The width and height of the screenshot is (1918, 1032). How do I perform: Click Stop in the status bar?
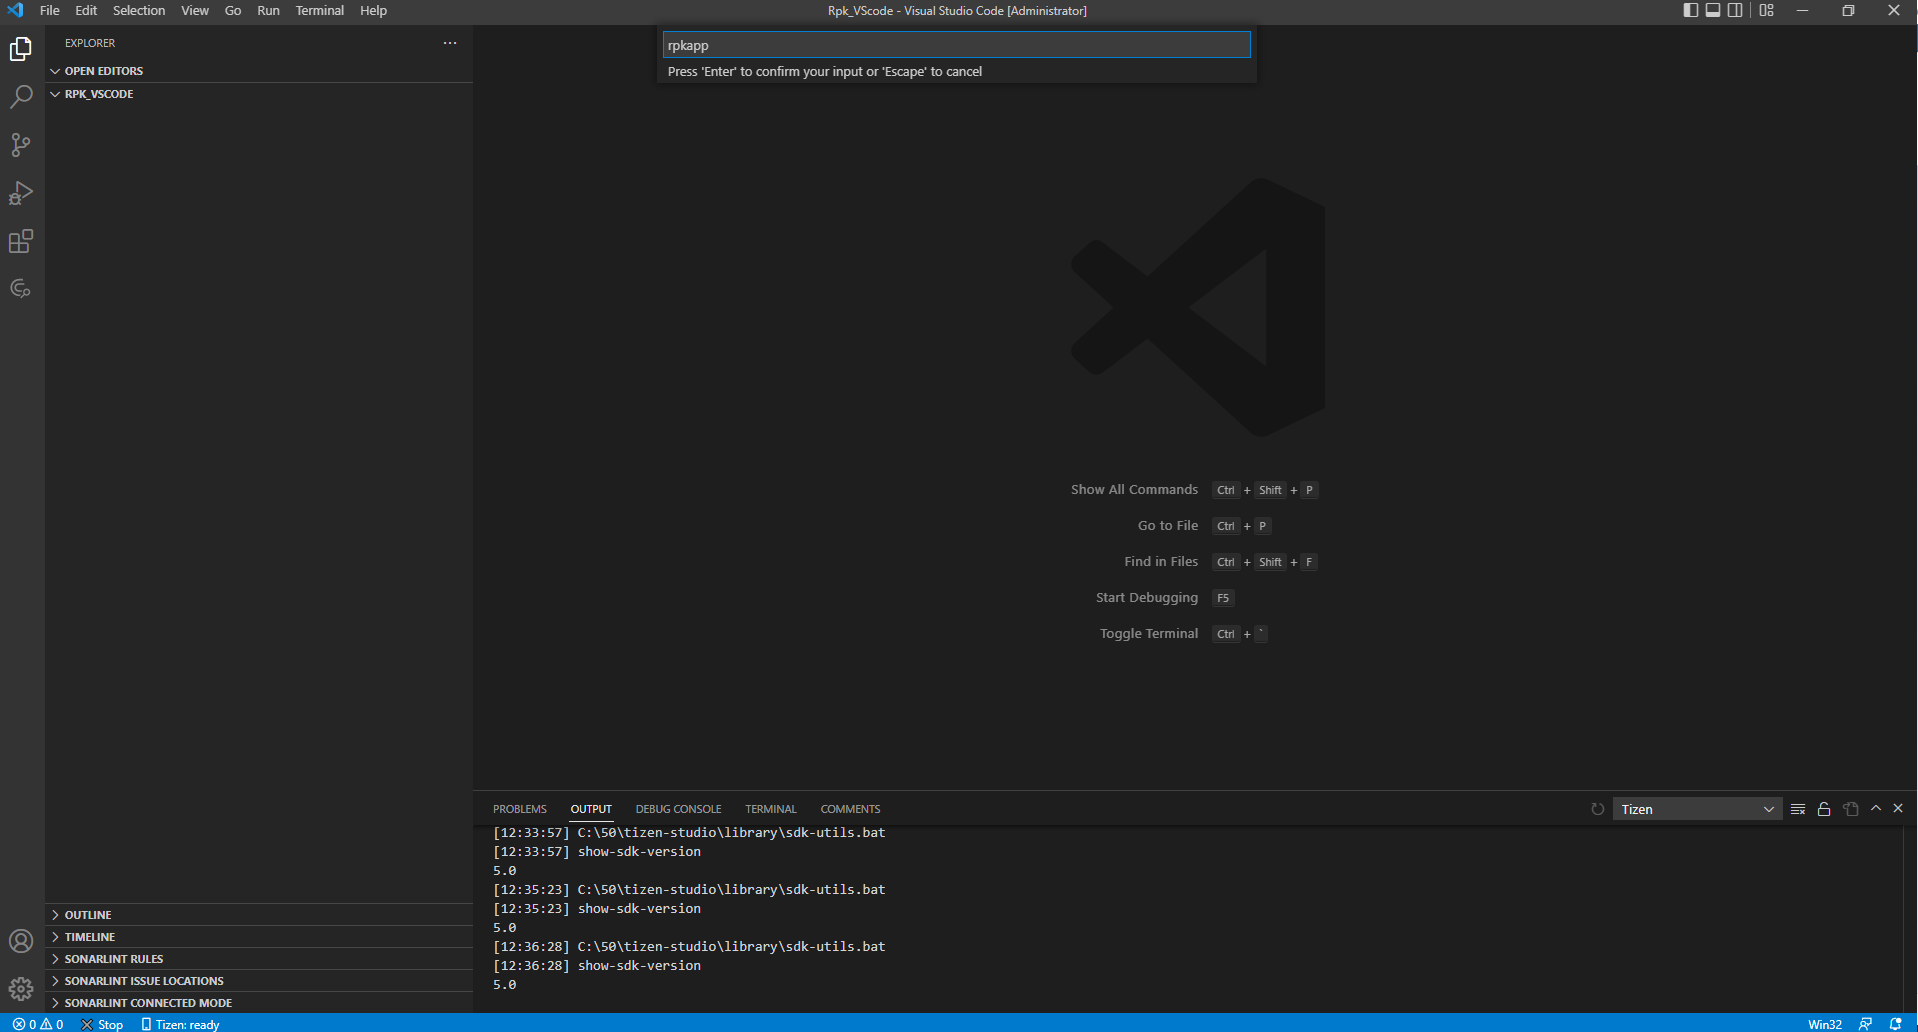(x=103, y=1024)
